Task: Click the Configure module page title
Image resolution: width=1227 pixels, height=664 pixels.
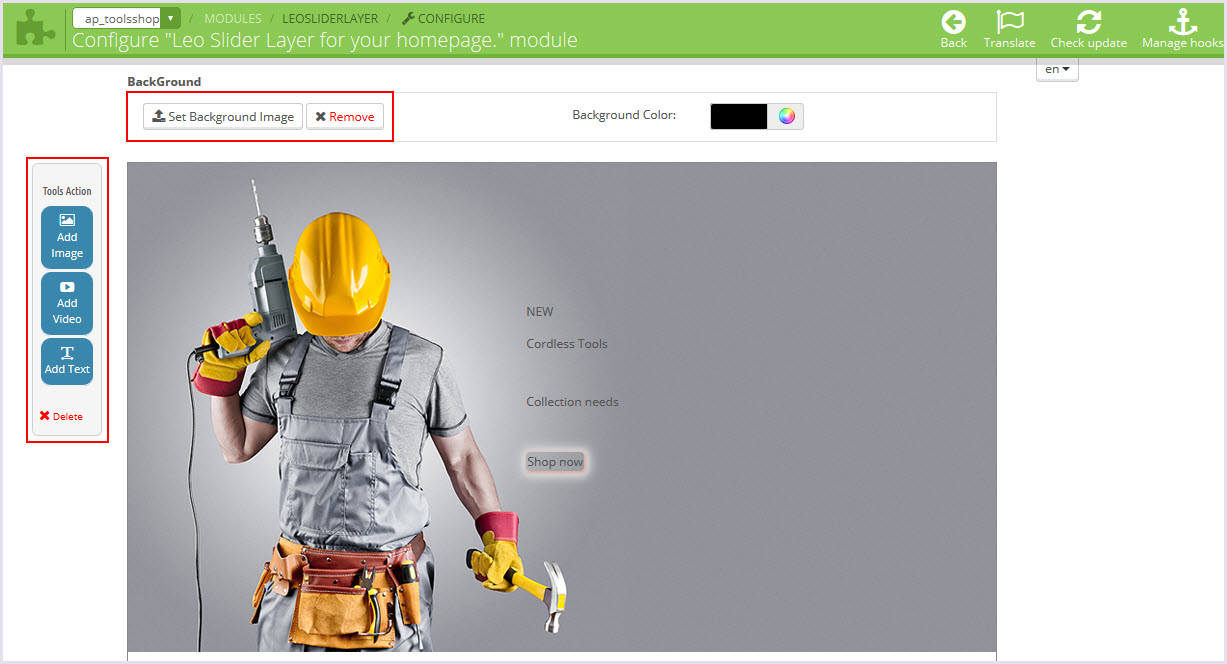Action: [x=325, y=41]
